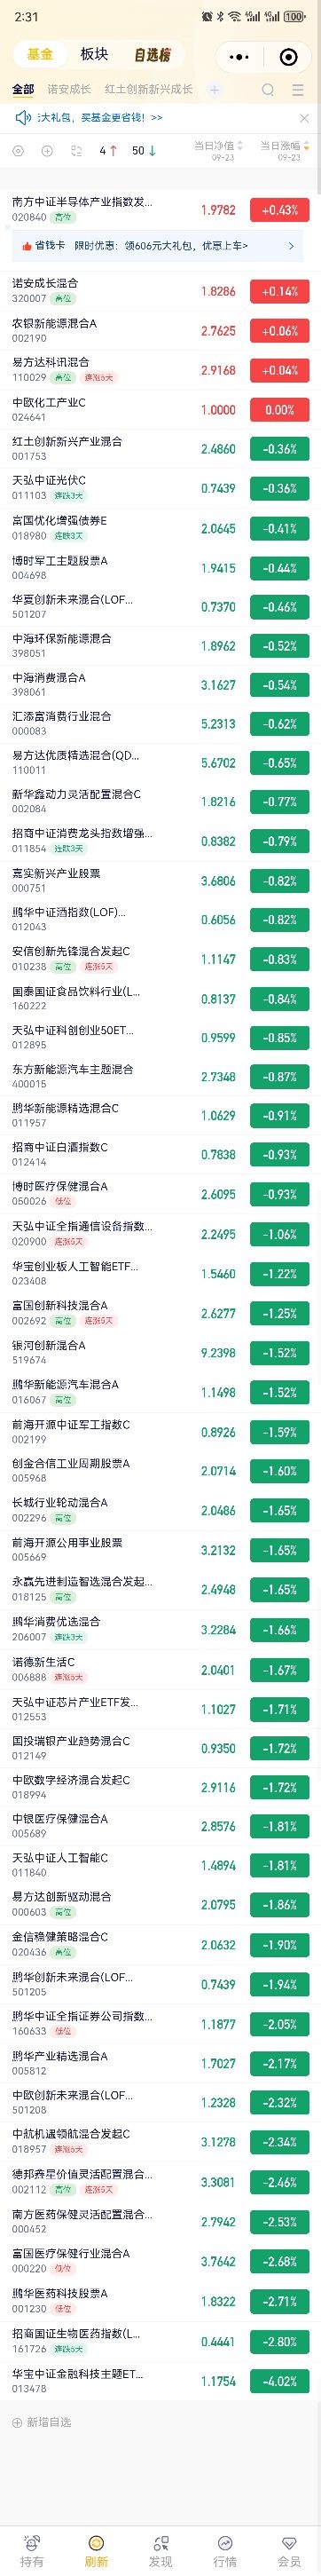Open the hamburger list menu icon
Viewport: 321px width, 2576px height.
pos(297,90)
